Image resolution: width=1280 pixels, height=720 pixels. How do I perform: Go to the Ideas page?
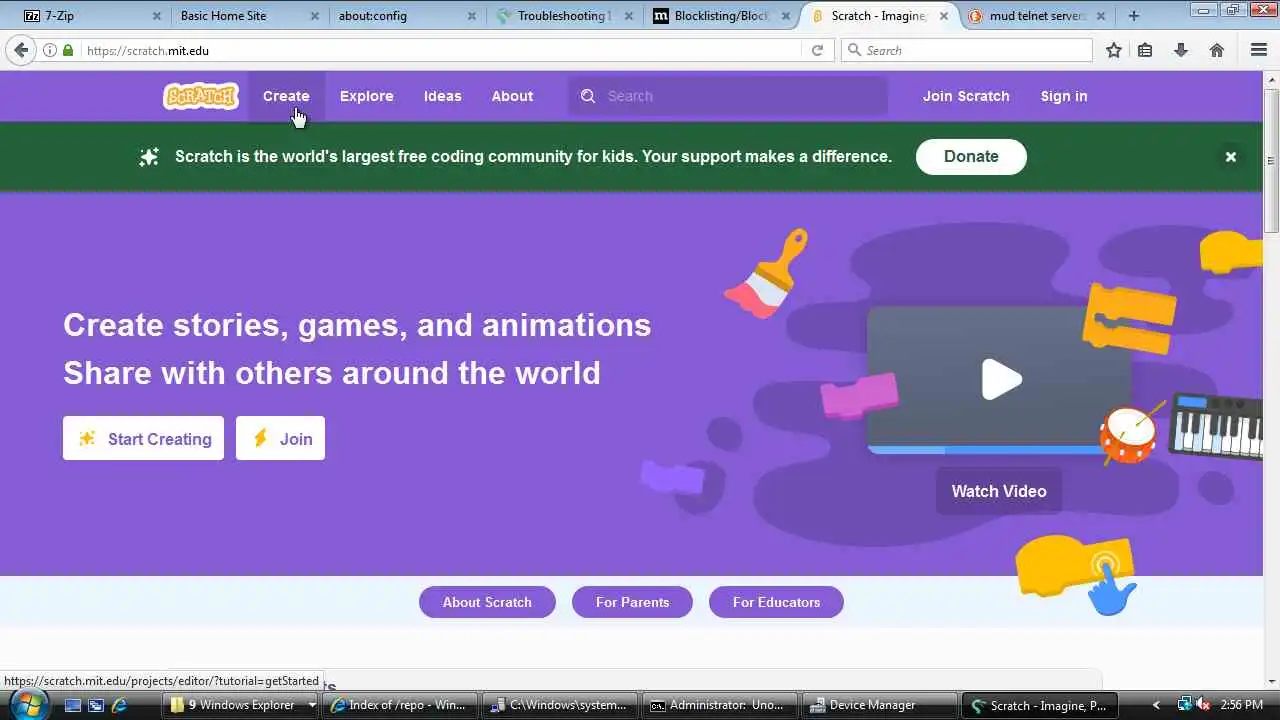point(442,96)
